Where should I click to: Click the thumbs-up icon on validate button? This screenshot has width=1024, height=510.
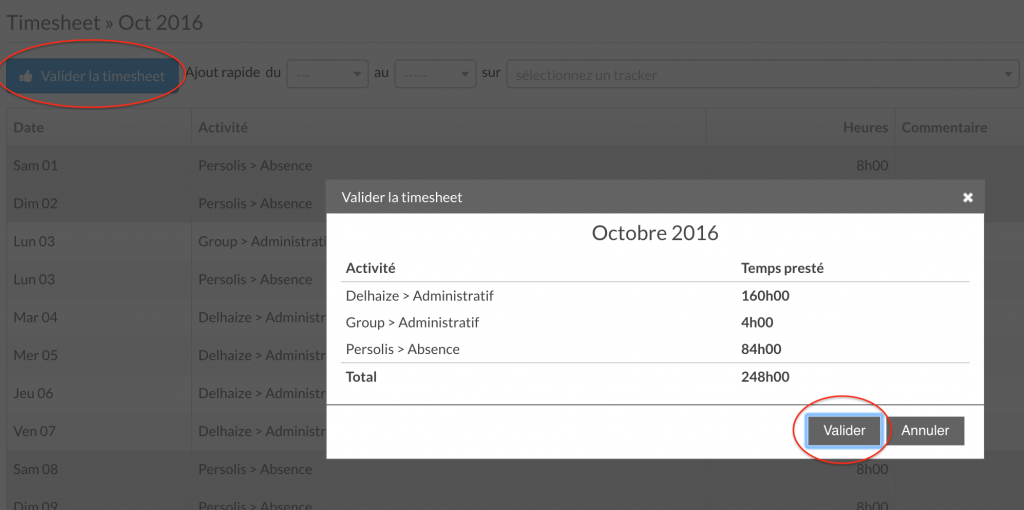(26, 76)
